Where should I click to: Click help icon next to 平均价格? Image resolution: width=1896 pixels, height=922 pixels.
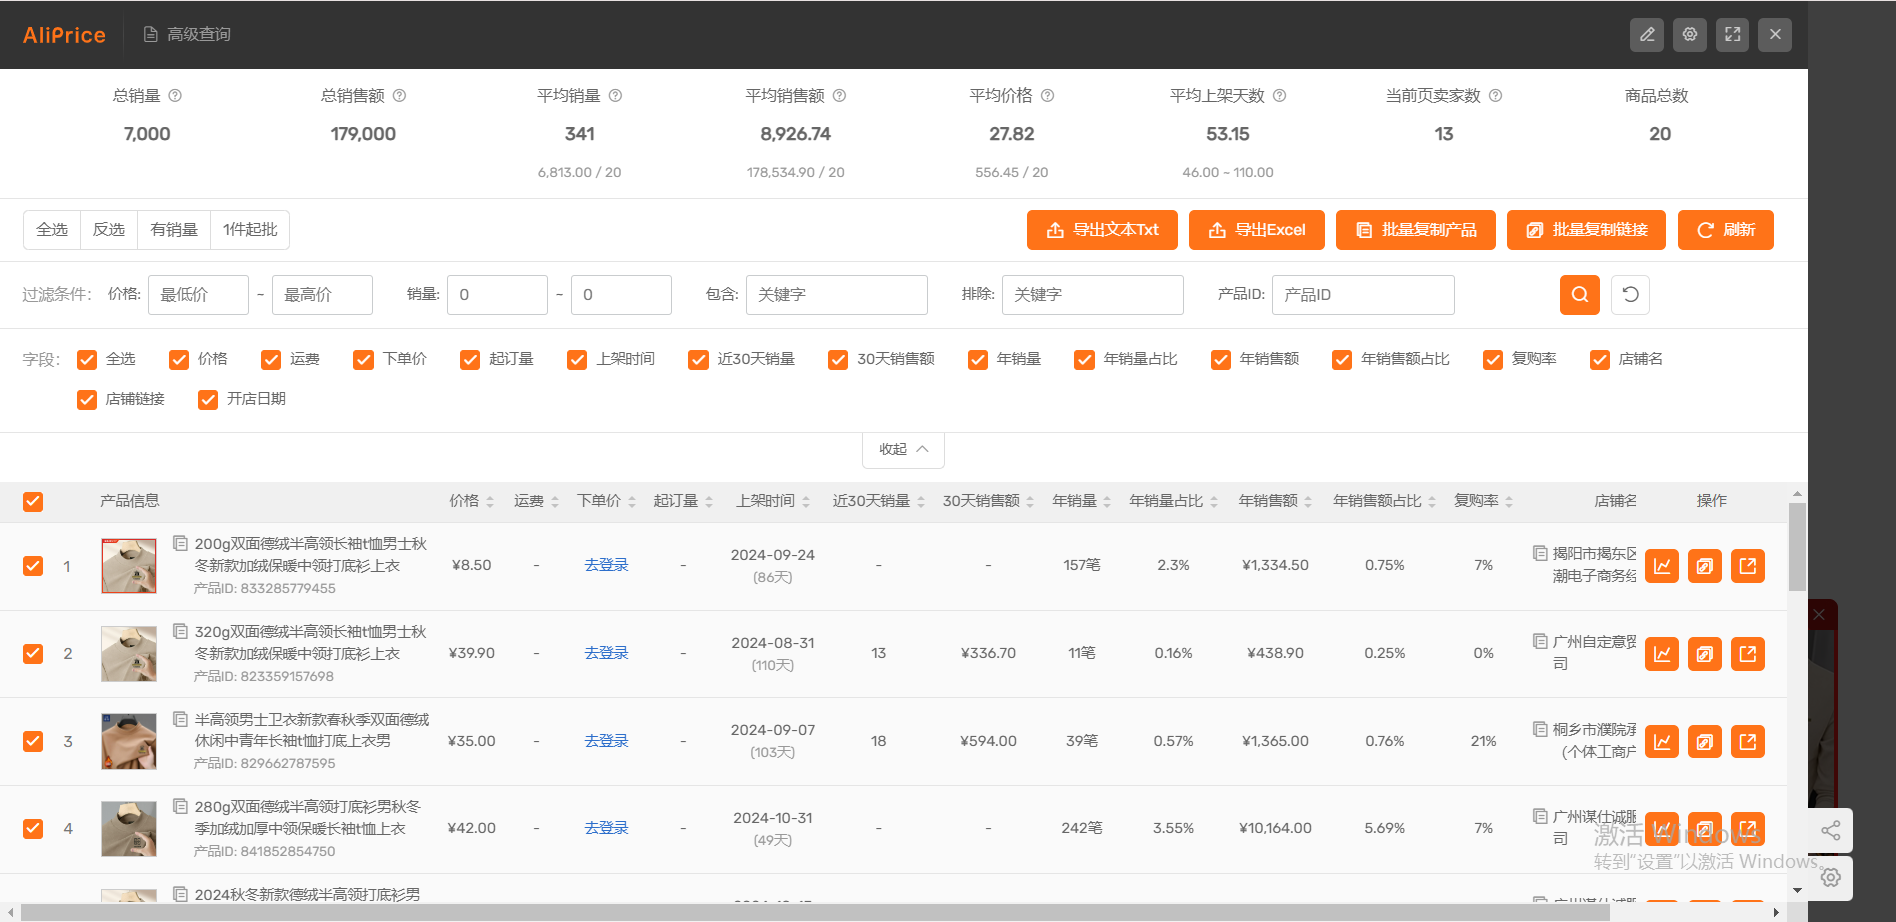(1047, 96)
